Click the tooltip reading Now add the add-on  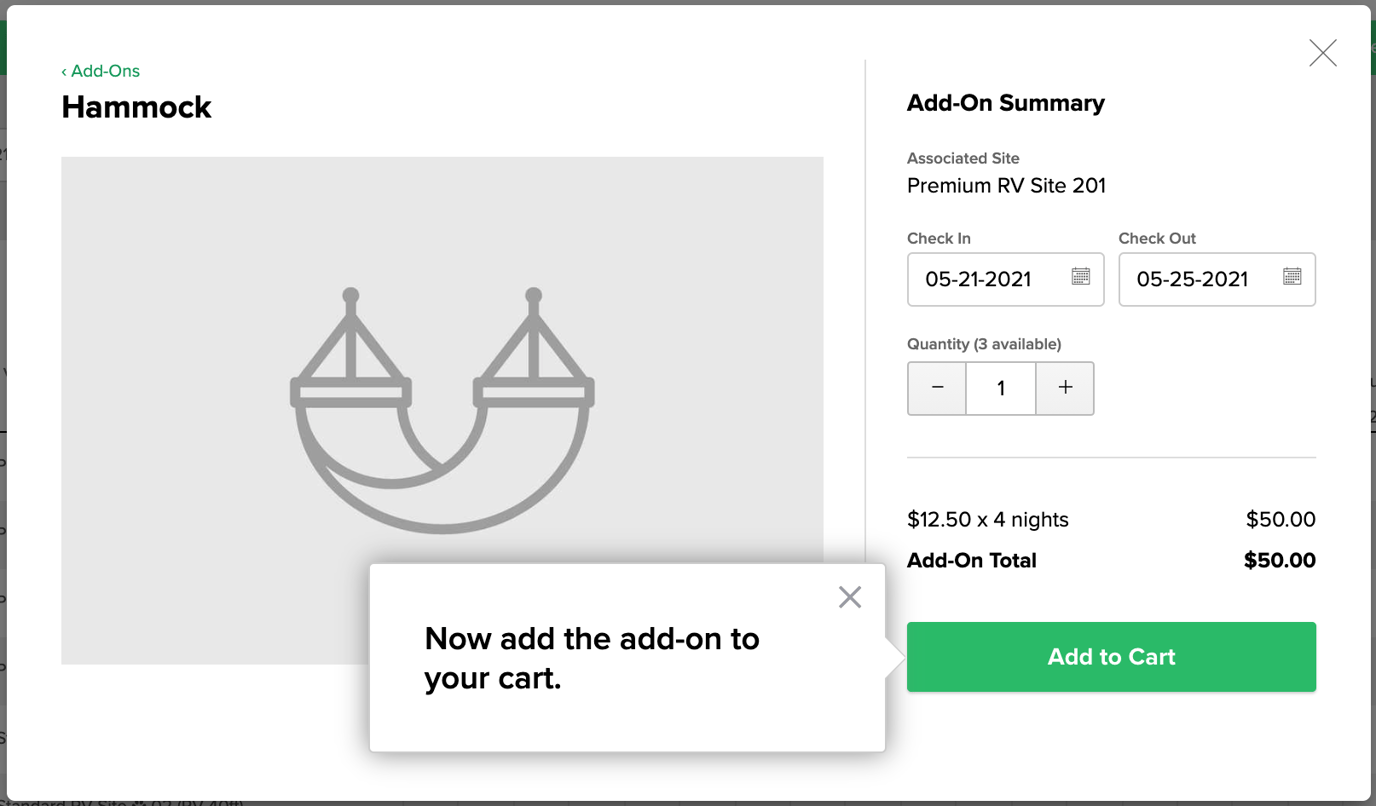click(592, 659)
